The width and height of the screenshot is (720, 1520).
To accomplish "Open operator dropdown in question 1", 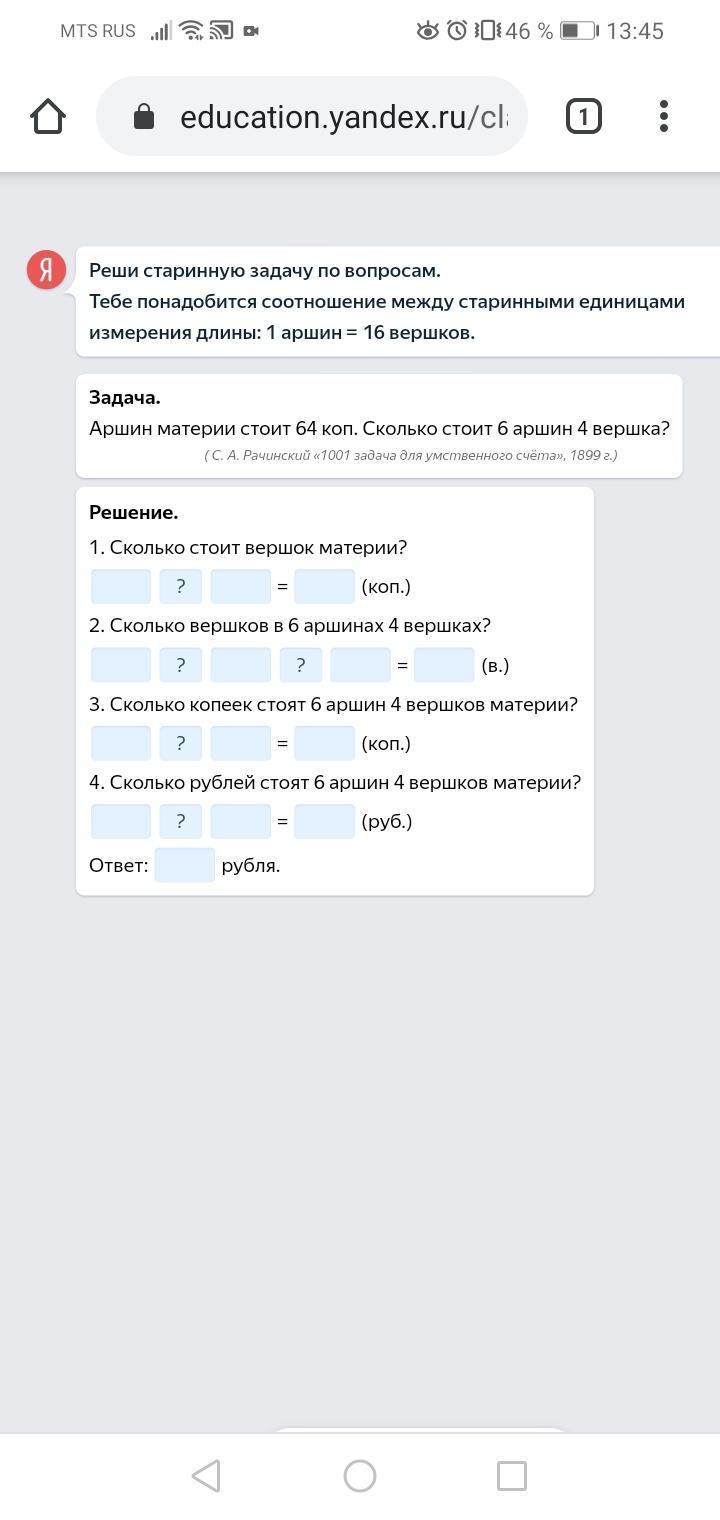I will [180, 587].
